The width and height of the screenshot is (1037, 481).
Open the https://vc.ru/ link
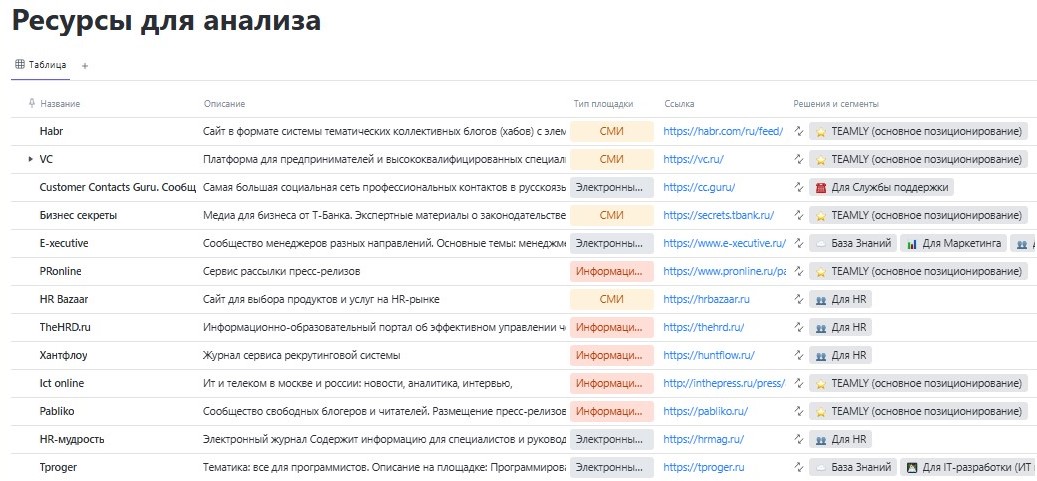coord(693,159)
